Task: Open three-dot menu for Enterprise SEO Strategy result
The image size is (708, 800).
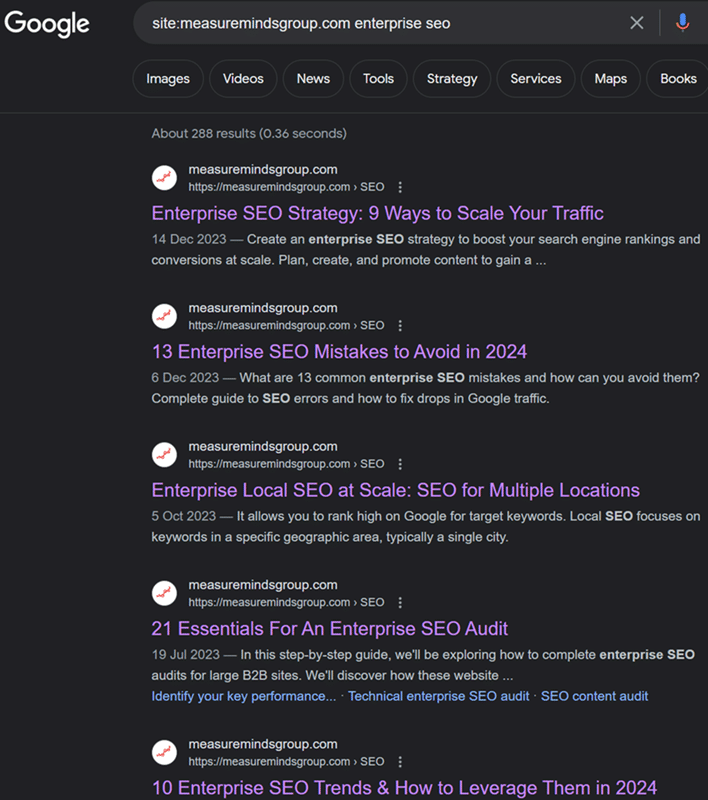Action: click(x=400, y=187)
